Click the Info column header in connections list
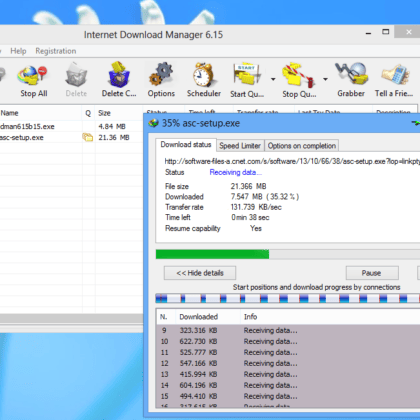Image resolution: width=420 pixels, height=420 pixels. pos(330,317)
